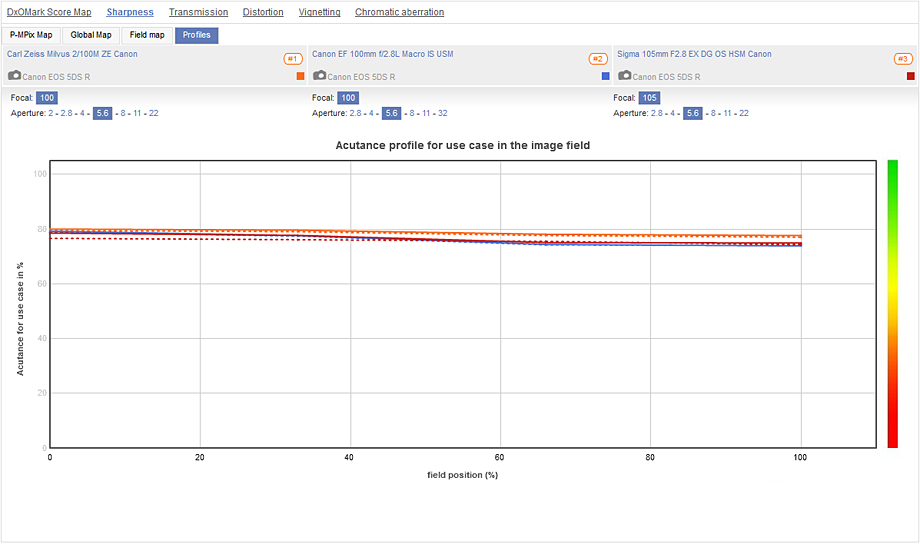Set Zeiss lens aperture to 22
920x544 pixels.
point(154,113)
